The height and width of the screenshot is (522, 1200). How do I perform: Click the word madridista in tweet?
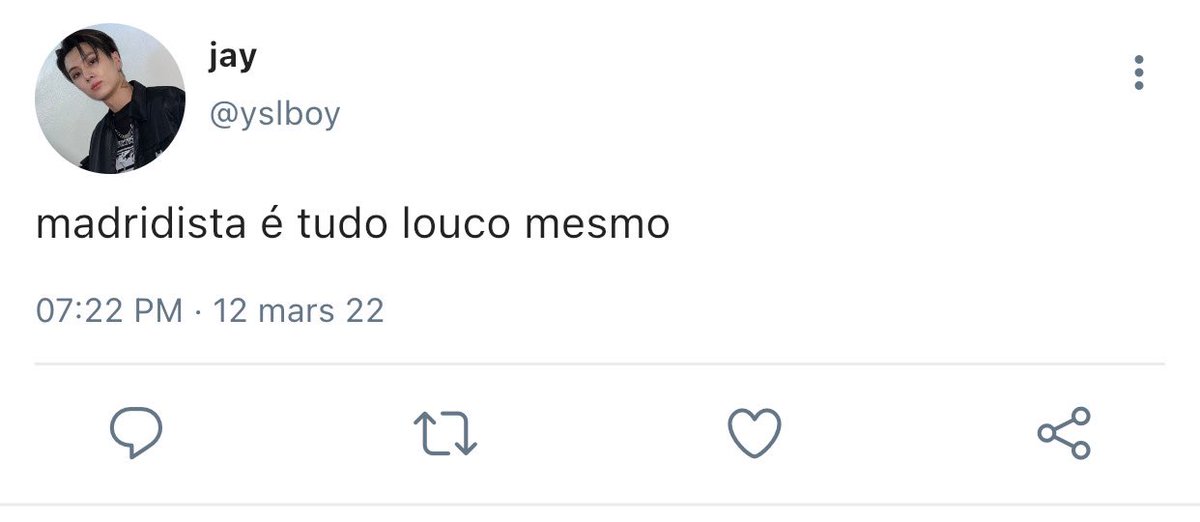[x=141, y=225]
